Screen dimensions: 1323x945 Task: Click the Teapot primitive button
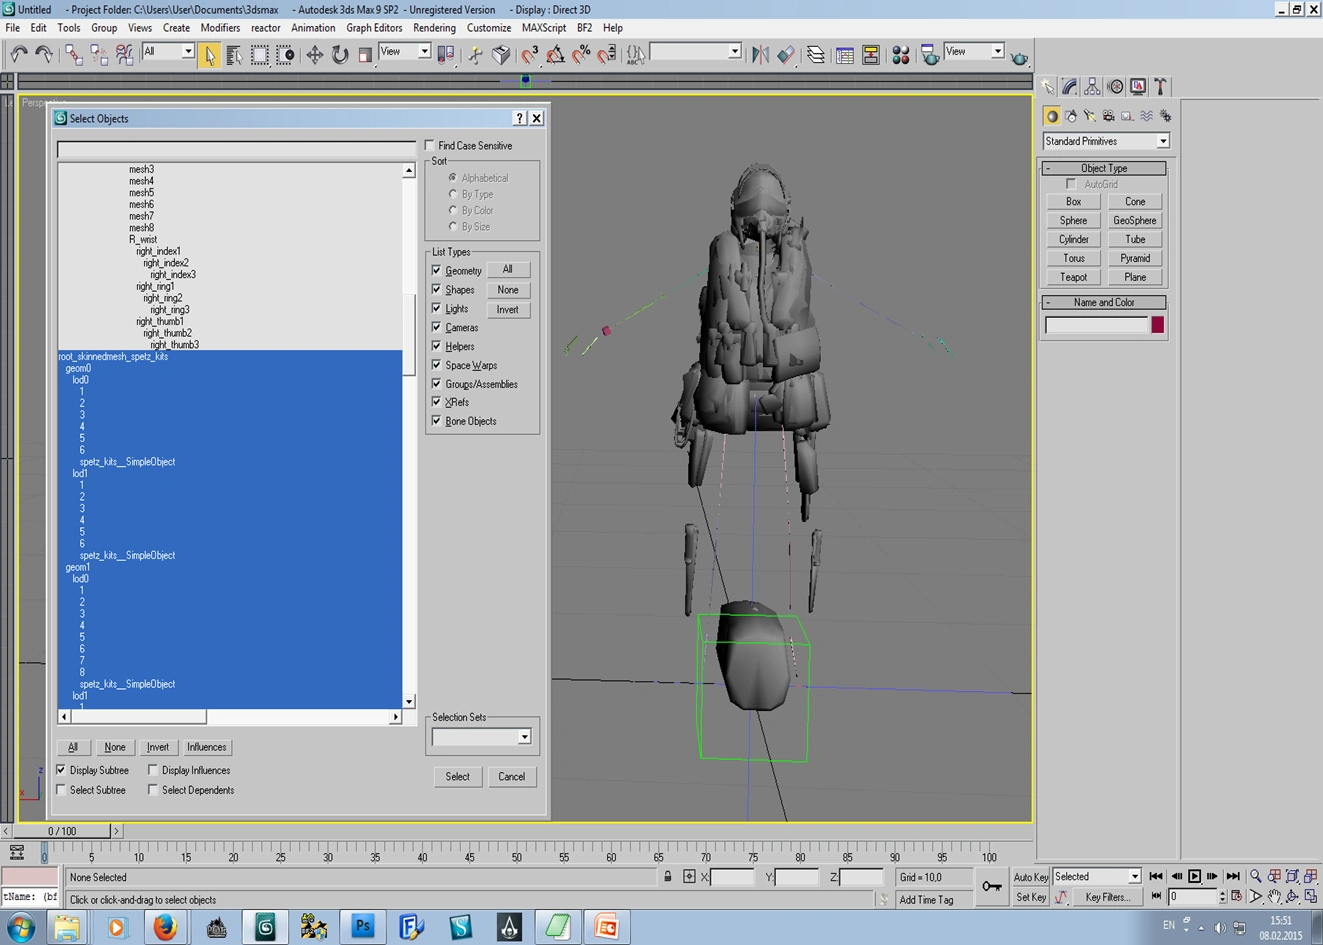point(1073,277)
